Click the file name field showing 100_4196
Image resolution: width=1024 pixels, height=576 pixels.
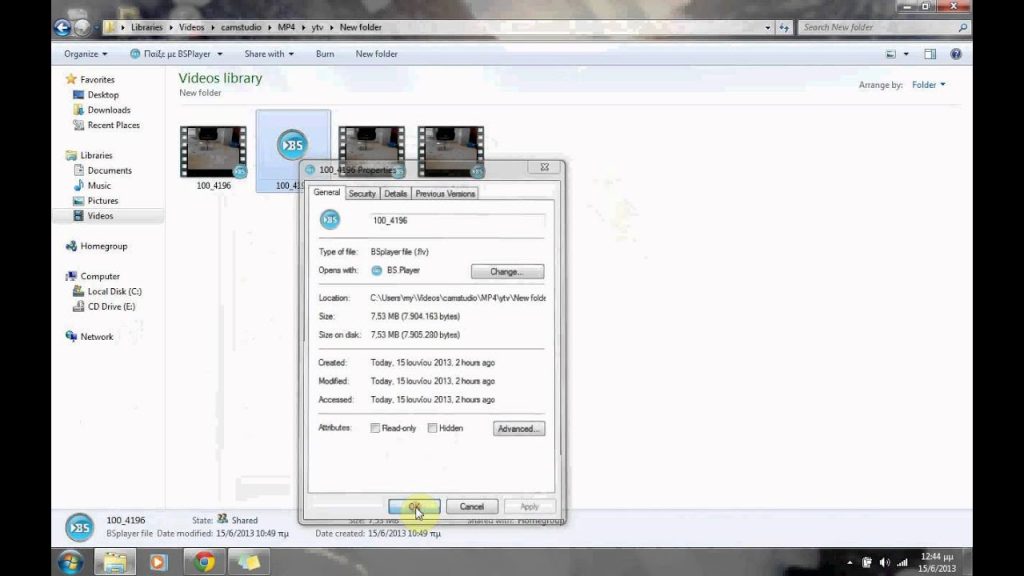pos(457,221)
